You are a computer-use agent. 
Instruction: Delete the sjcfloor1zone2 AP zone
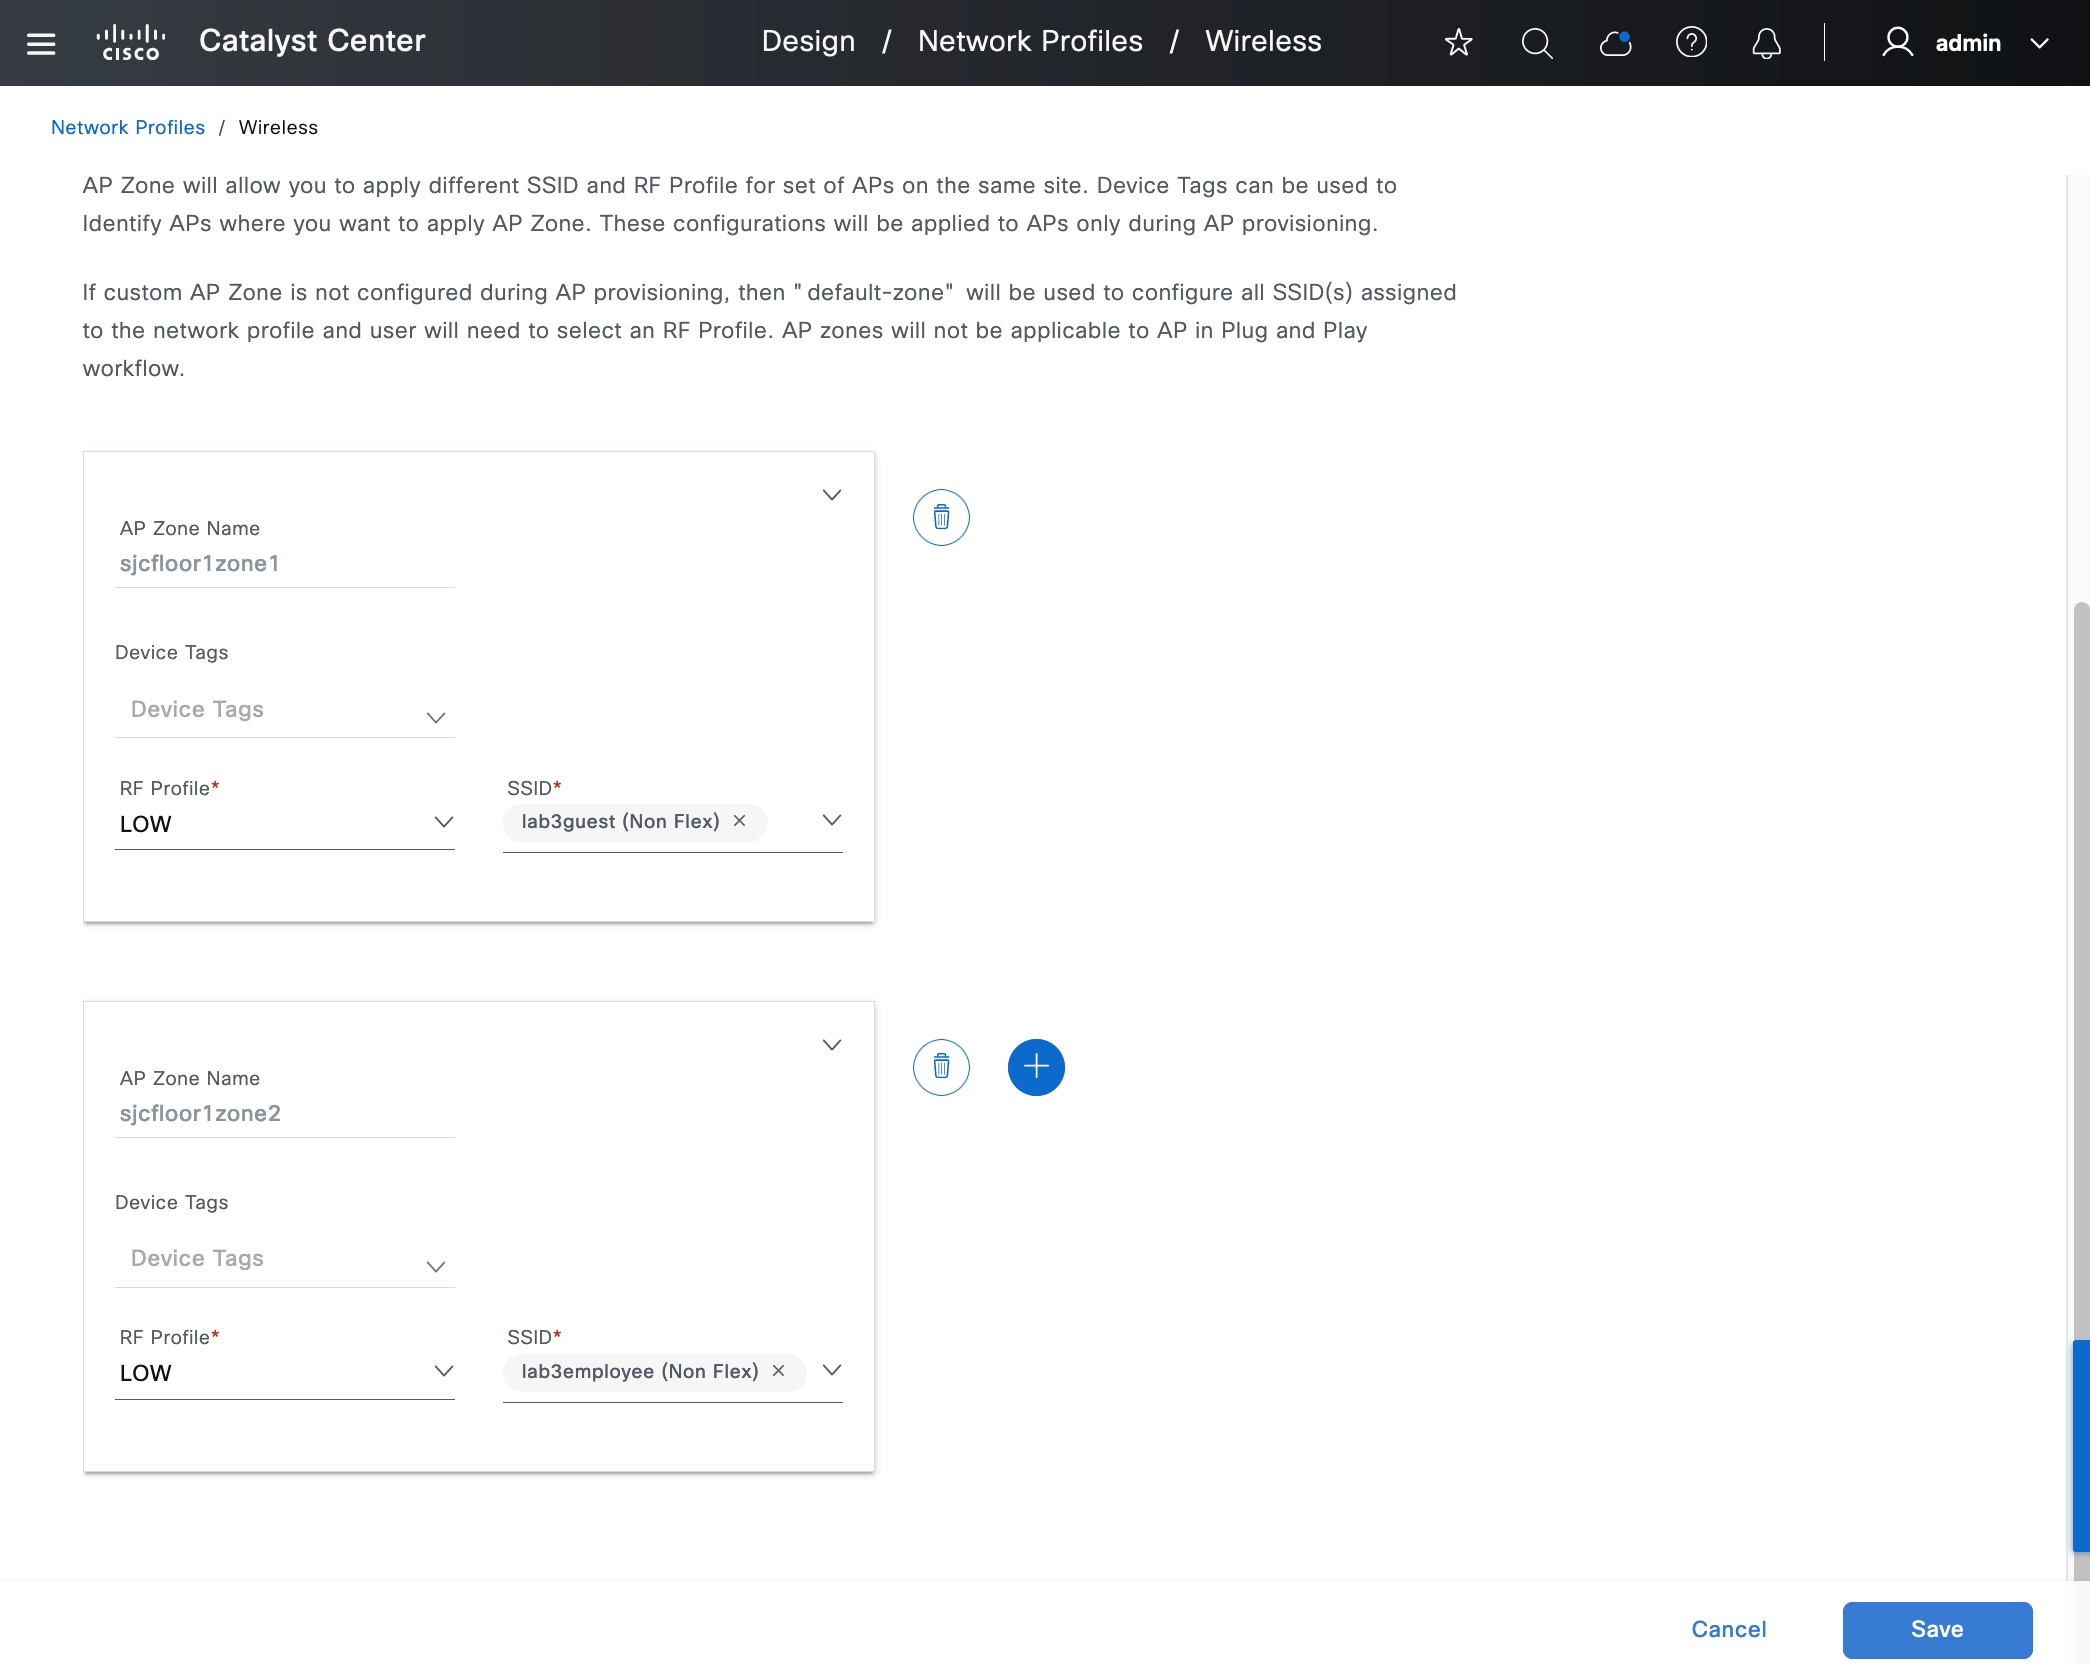(940, 1067)
